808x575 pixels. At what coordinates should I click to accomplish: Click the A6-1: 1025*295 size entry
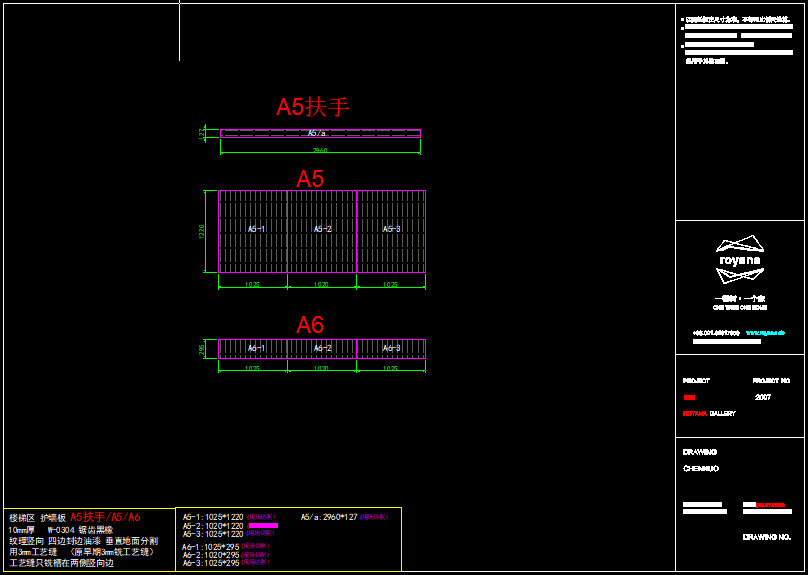click(212, 547)
